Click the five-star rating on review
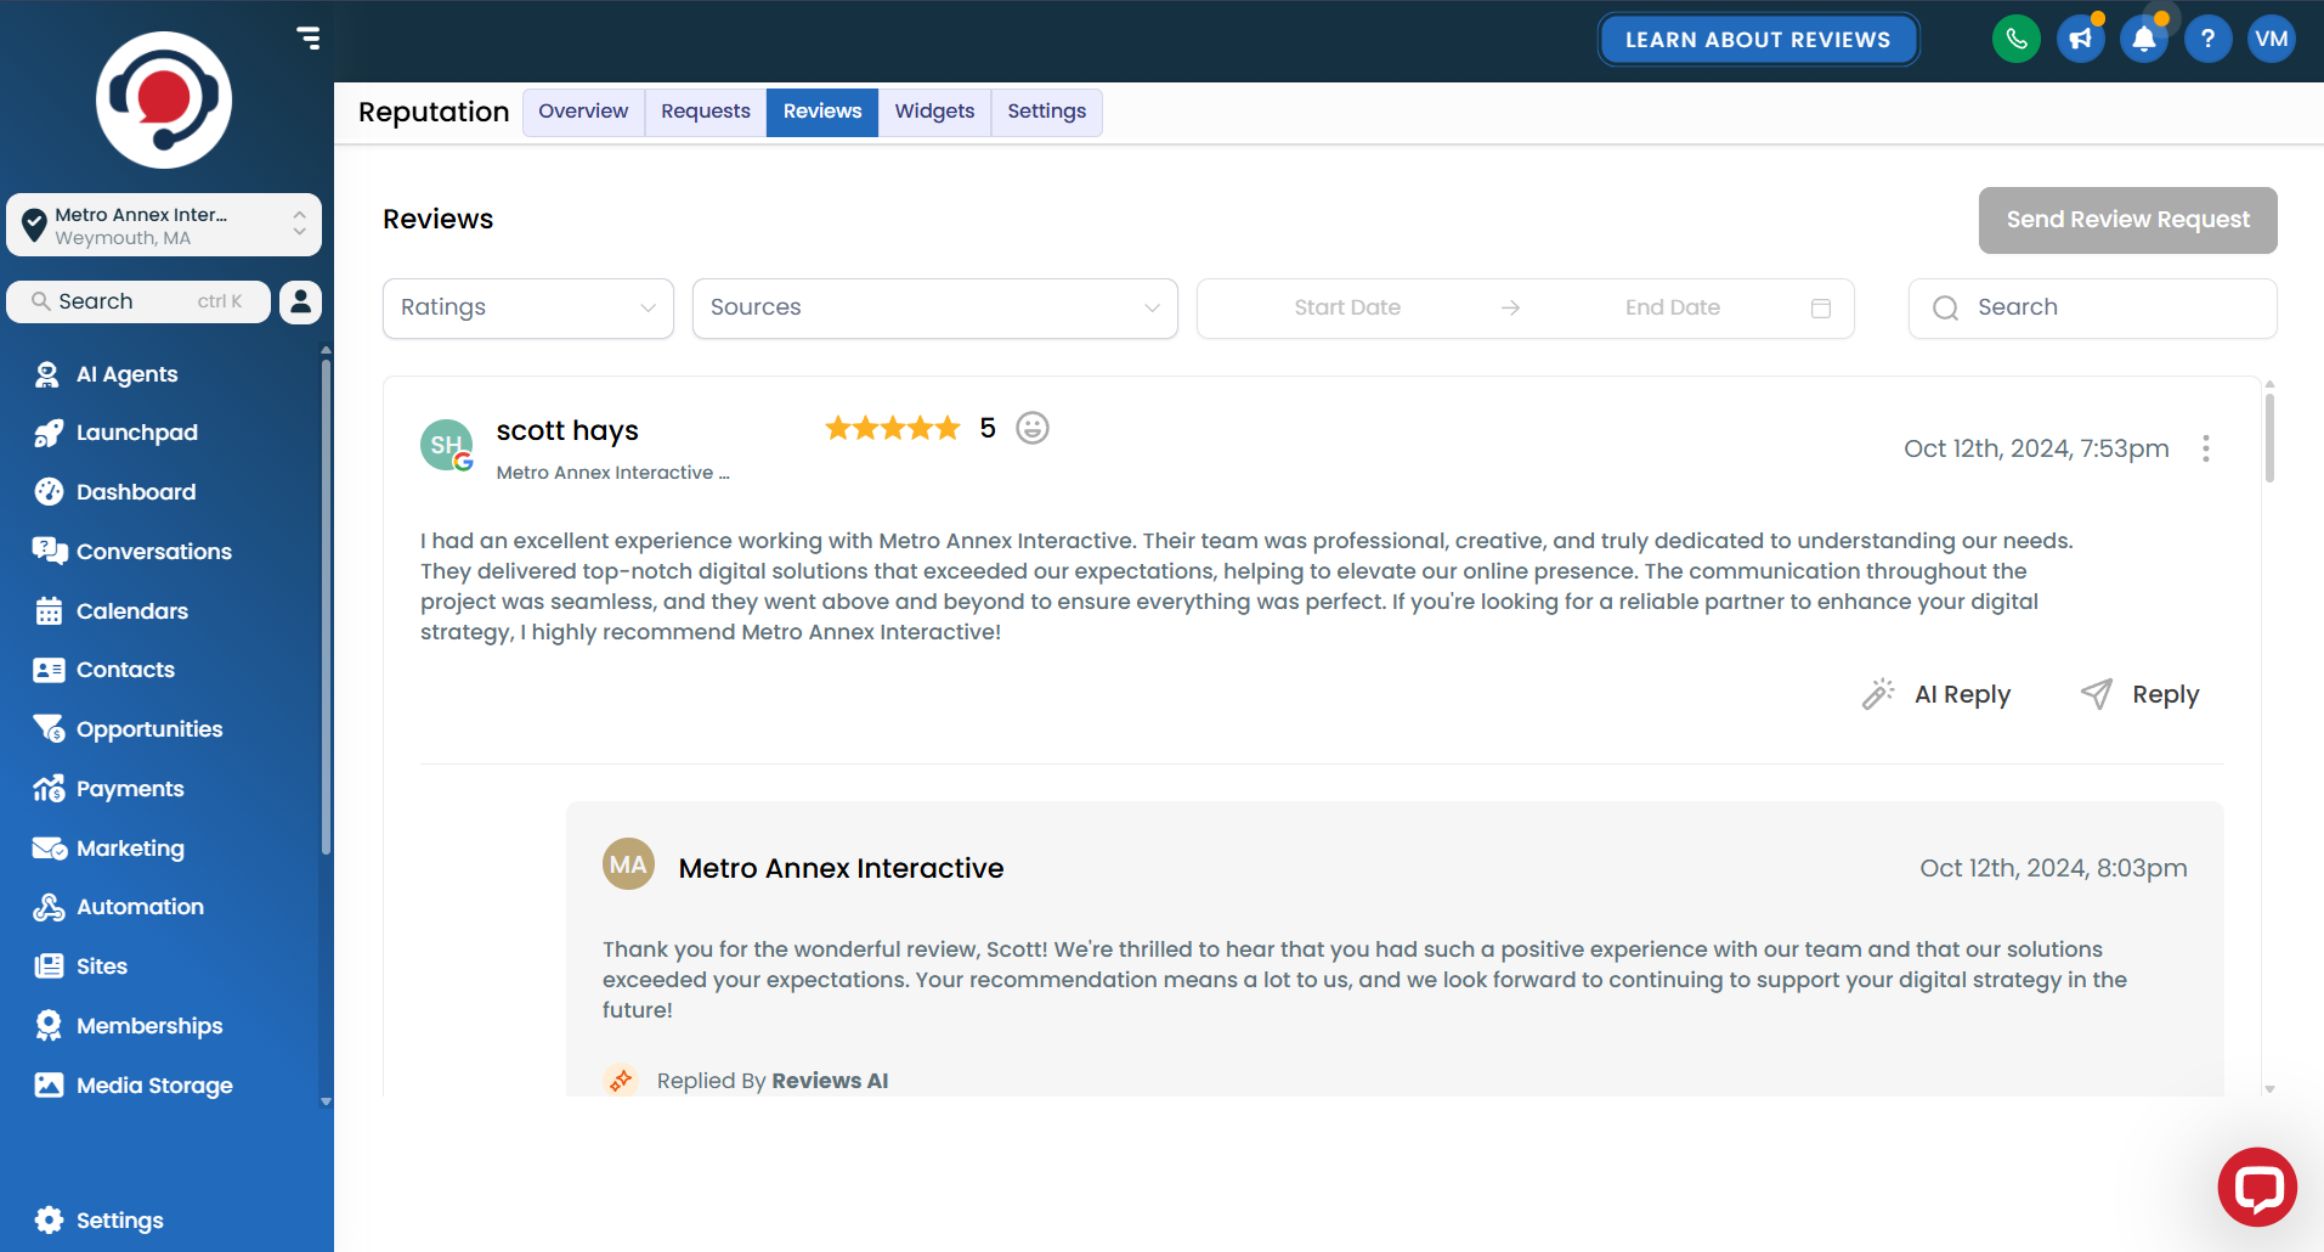 tap(892, 428)
